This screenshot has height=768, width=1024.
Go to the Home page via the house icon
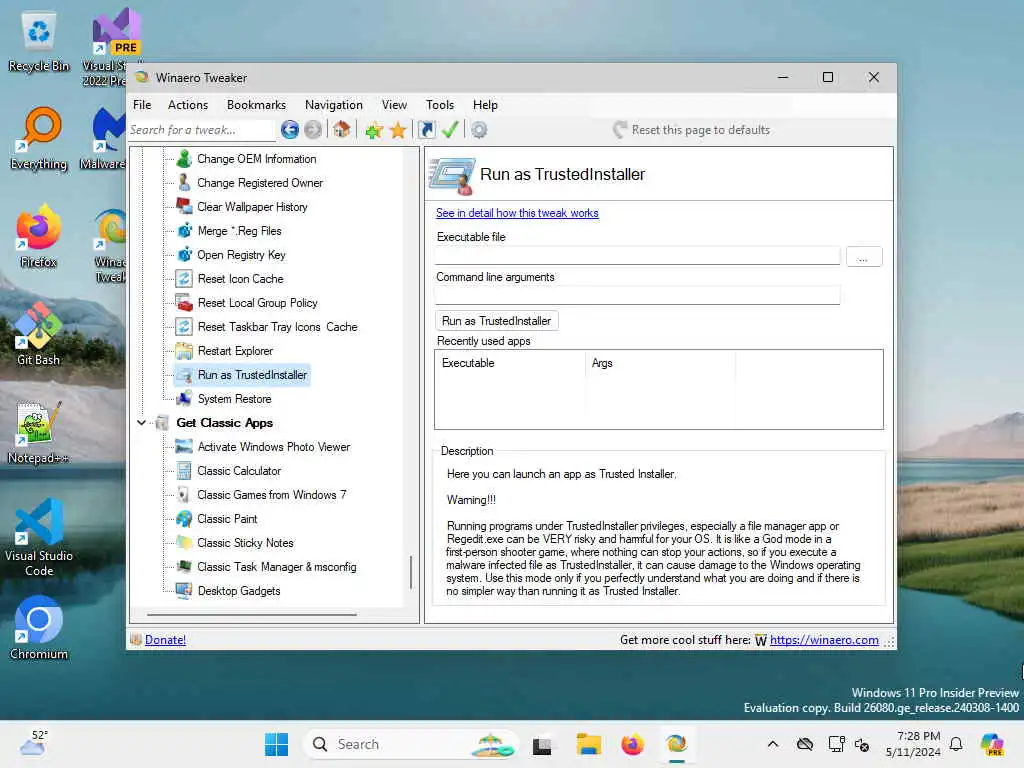(342, 129)
